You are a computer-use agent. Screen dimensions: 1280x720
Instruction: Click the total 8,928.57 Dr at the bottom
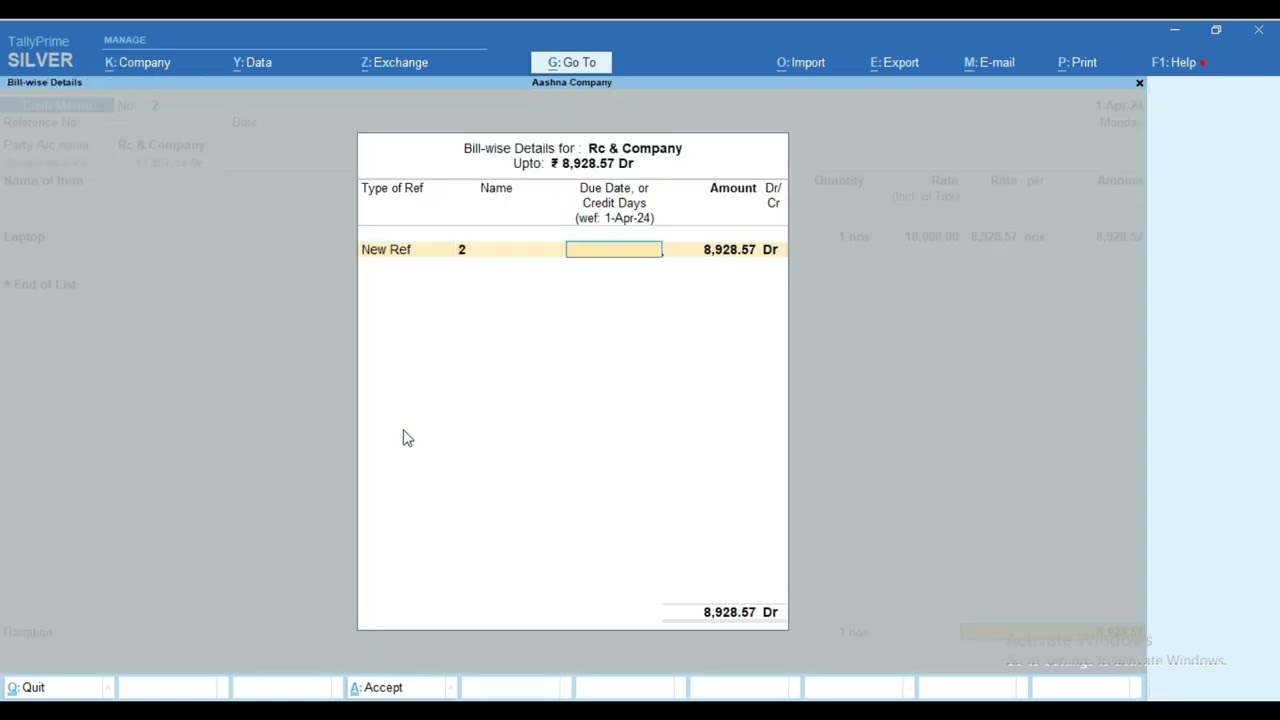[740, 612]
